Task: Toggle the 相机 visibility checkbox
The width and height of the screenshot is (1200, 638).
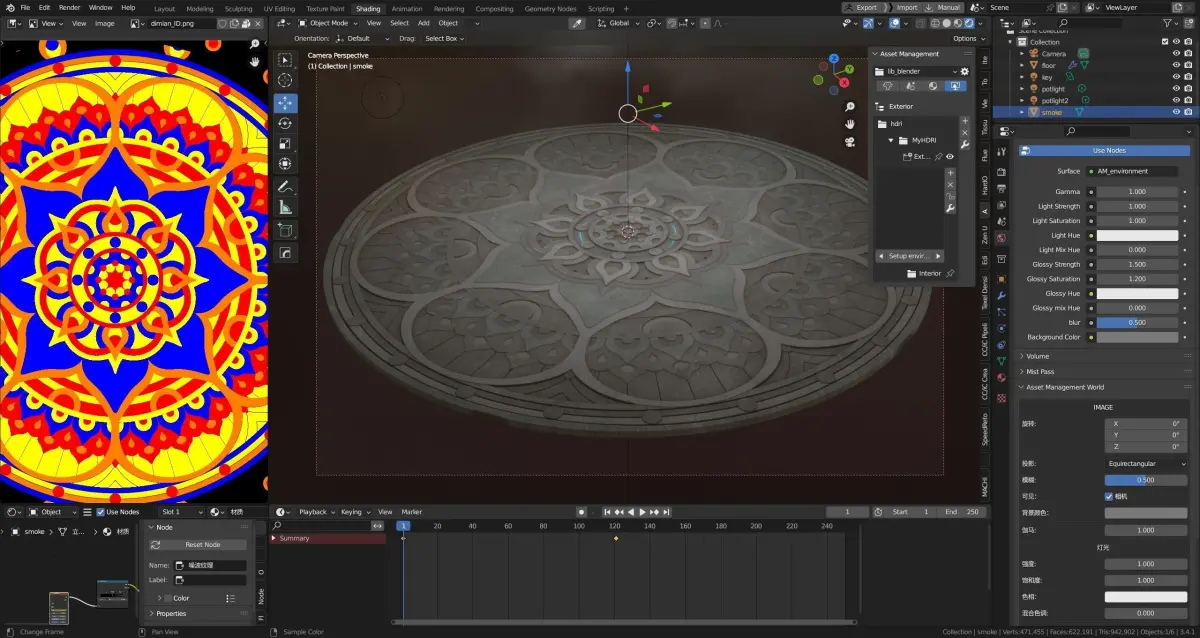Action: pyautogui.click(x=1109, y=496)
